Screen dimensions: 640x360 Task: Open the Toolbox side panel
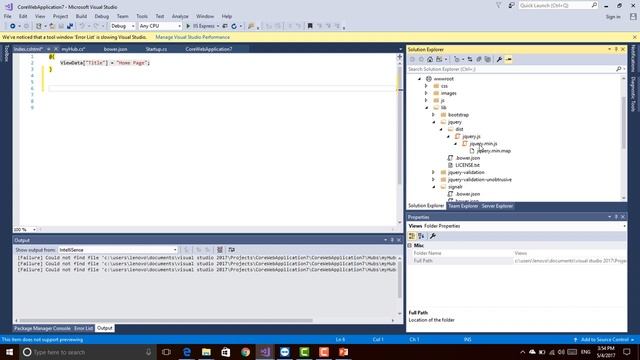point(6,54)
